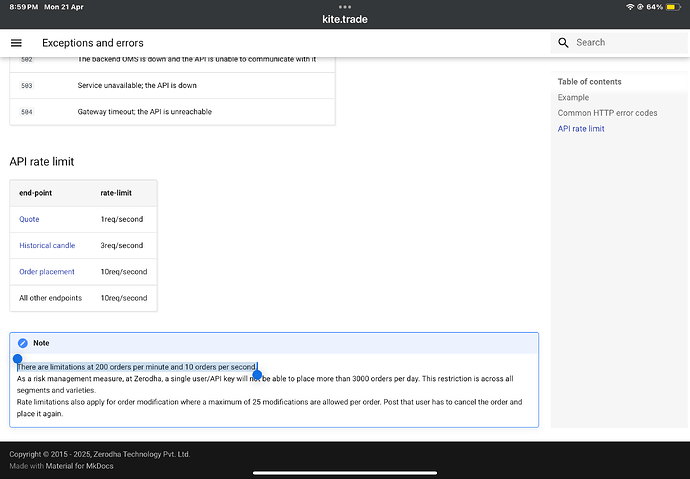The image size is (690, 479).
Task: Open the Order placement link
Action: (47, 272)
